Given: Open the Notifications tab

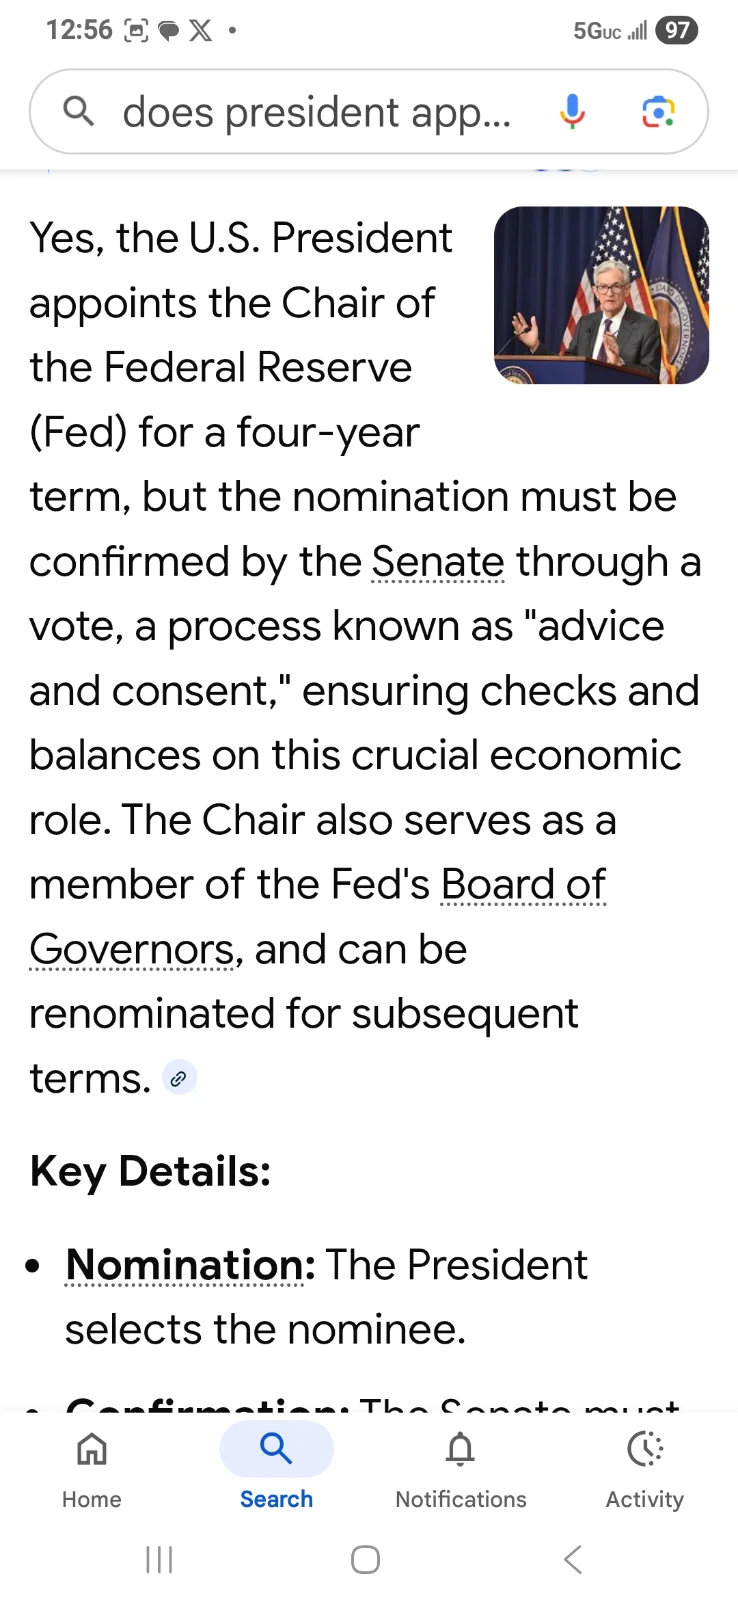Looking at the screenshot, I should [460, 1467].
